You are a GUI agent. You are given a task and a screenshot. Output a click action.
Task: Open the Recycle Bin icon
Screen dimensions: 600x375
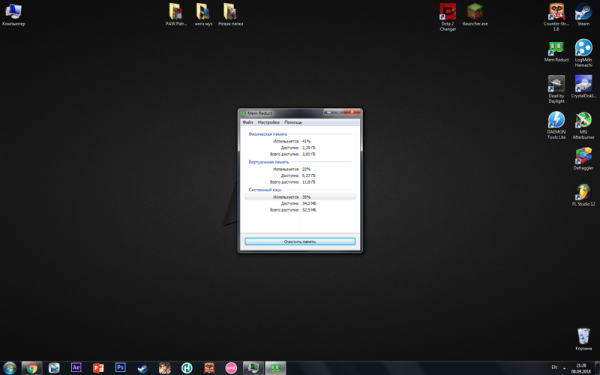click(583, 339)
